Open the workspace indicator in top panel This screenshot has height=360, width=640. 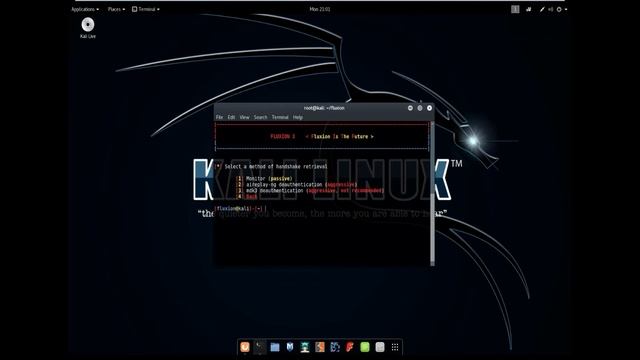515,9
